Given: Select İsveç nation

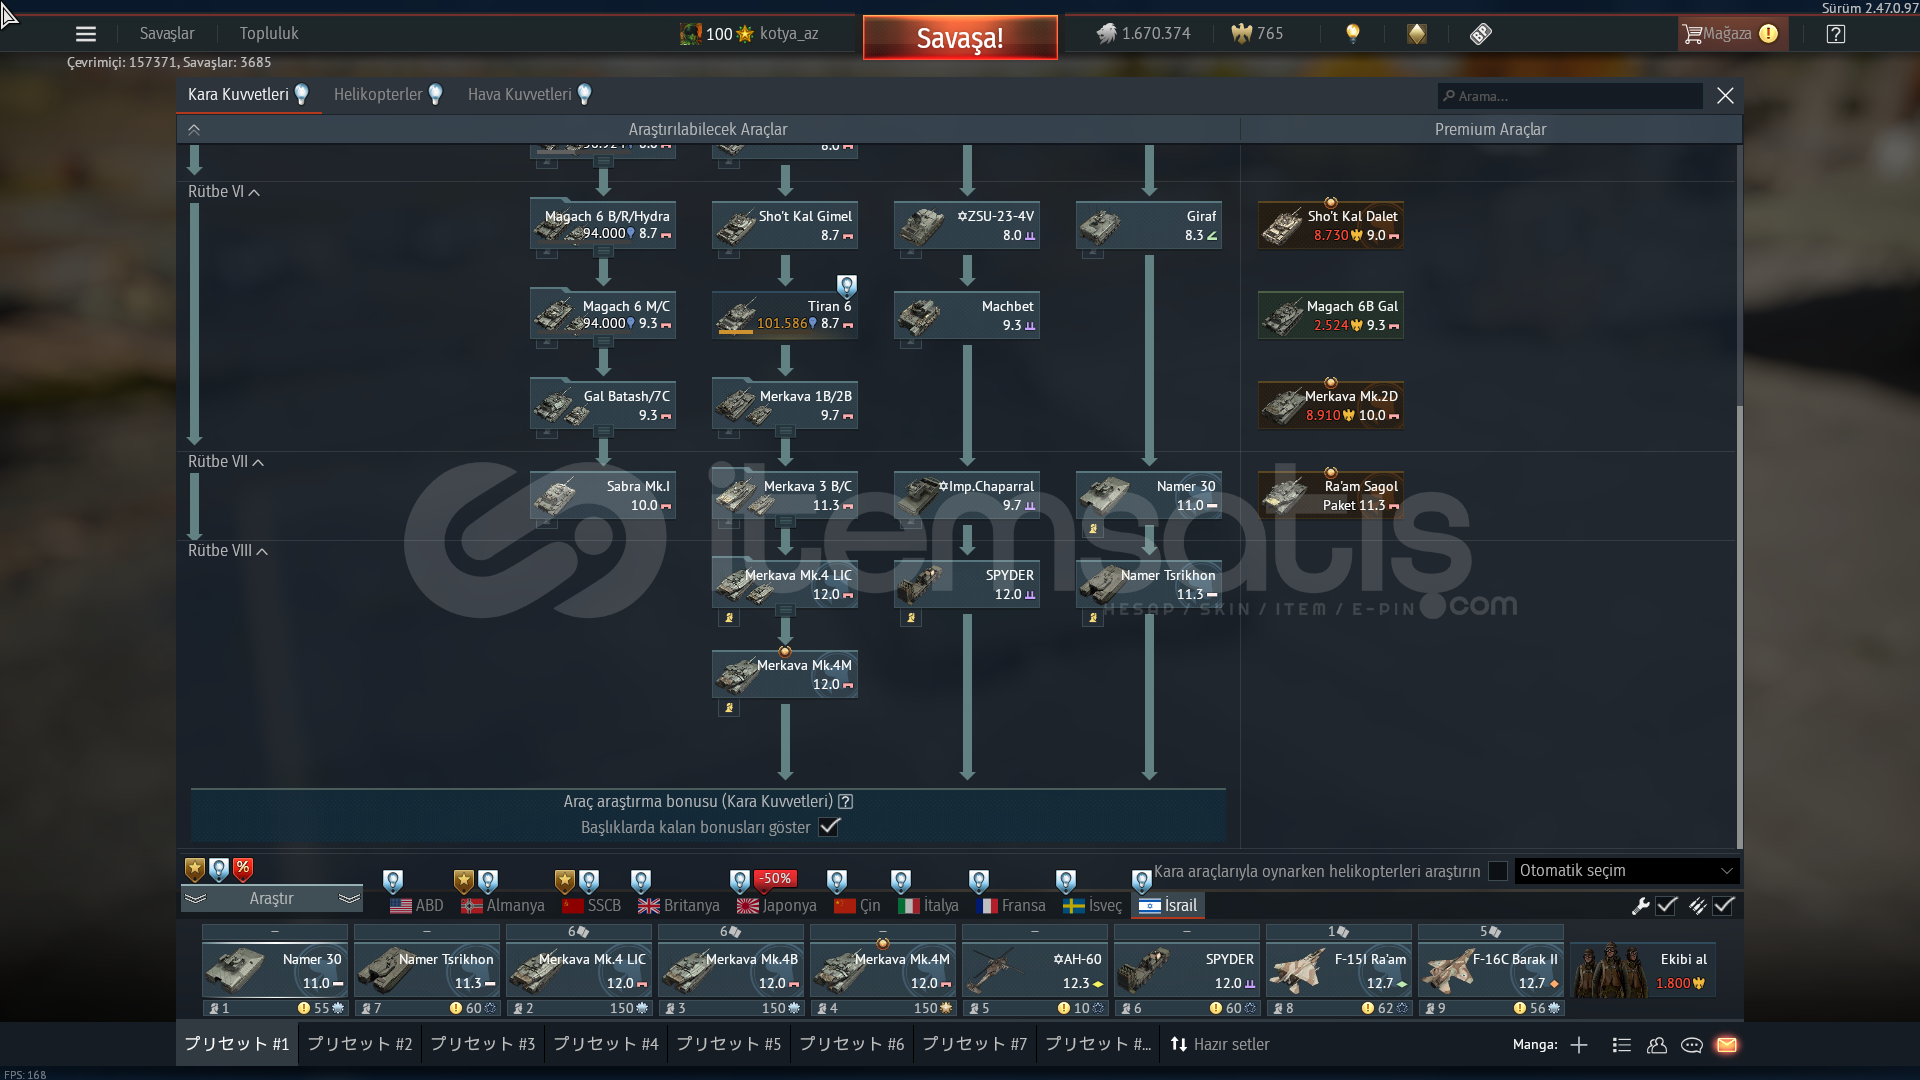Looking at the screenshot, I should point(1093,906).
